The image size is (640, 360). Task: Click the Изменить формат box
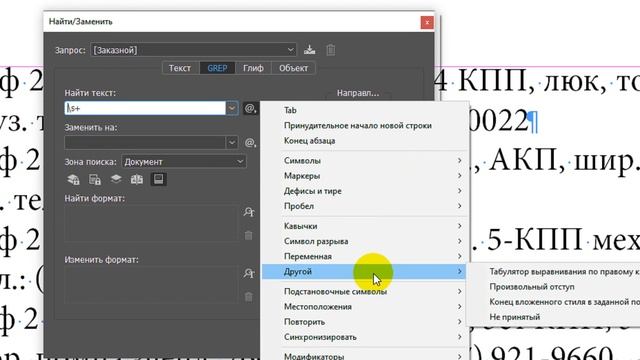151,284
